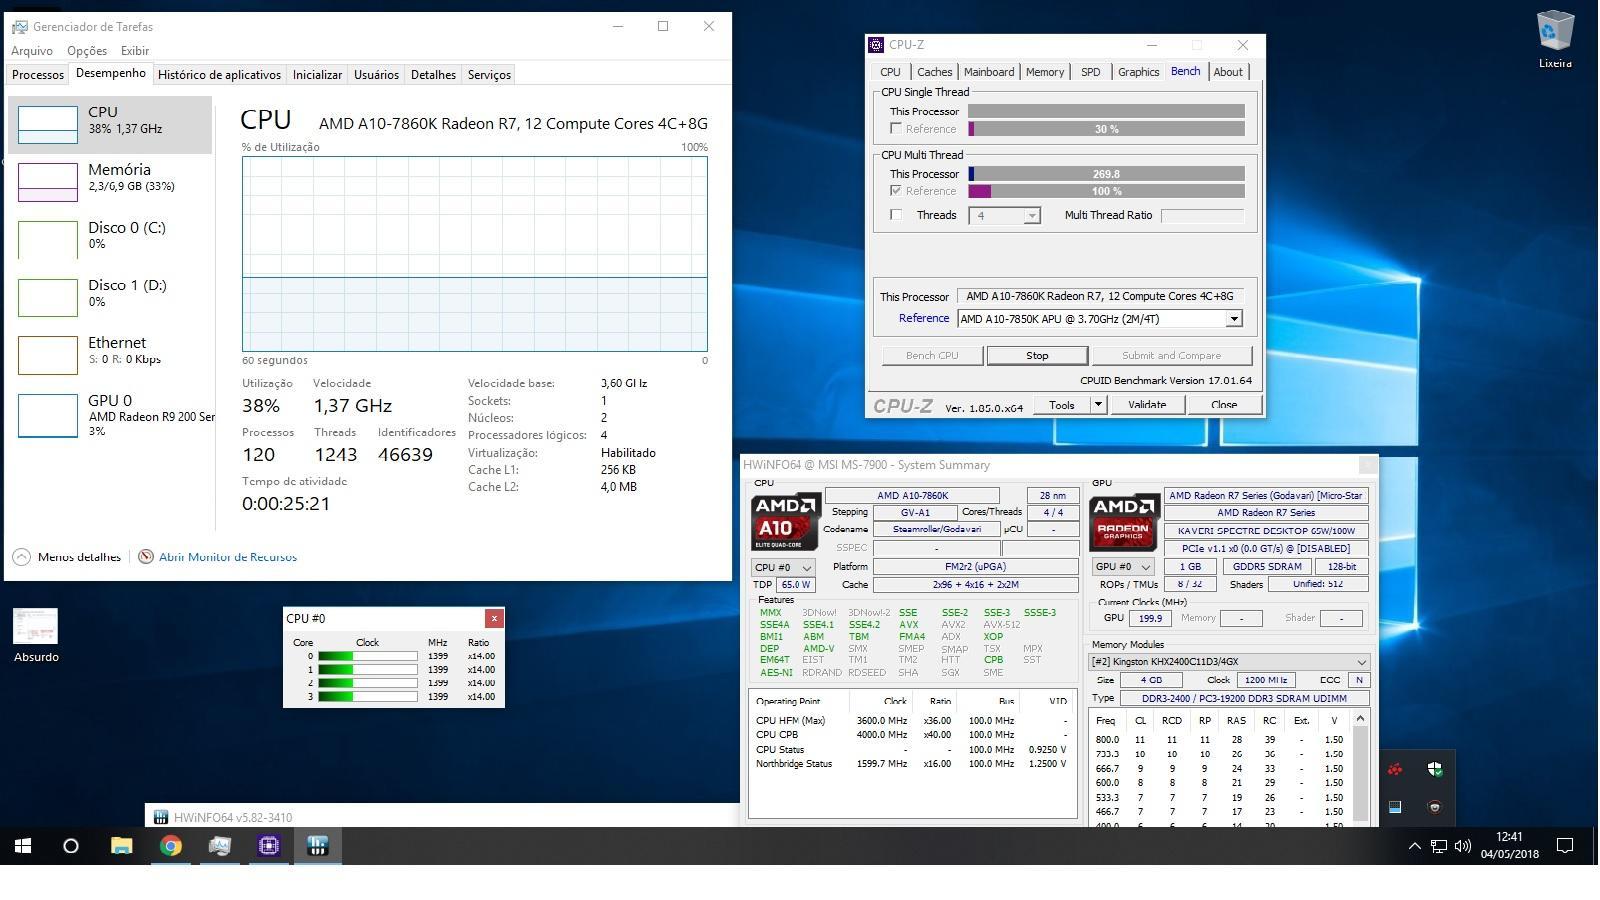Open the Exibir menu
This screenshot has width=1600, height=900.
coord(135,50)
